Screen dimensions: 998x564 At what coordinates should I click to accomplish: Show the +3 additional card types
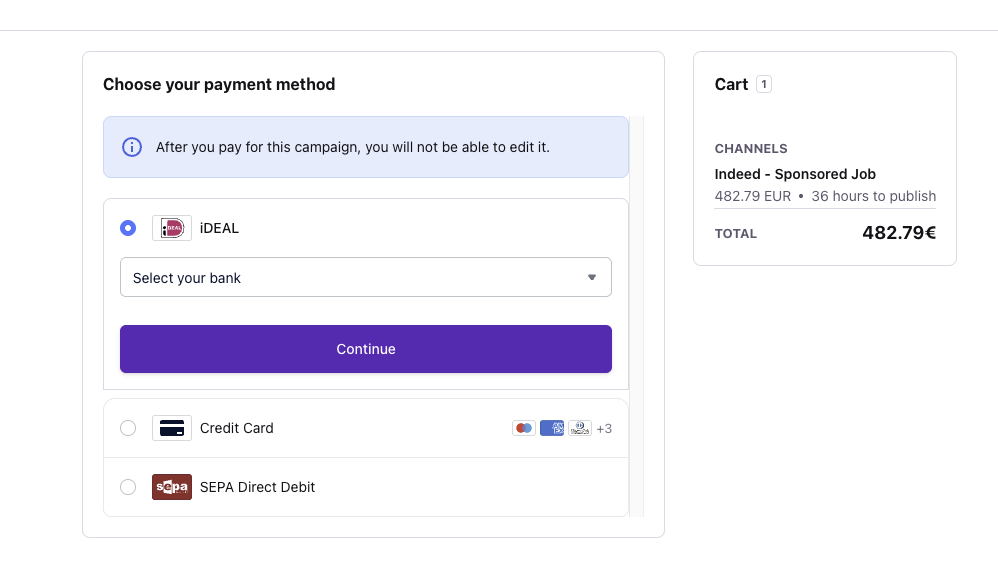coord(604,429)
